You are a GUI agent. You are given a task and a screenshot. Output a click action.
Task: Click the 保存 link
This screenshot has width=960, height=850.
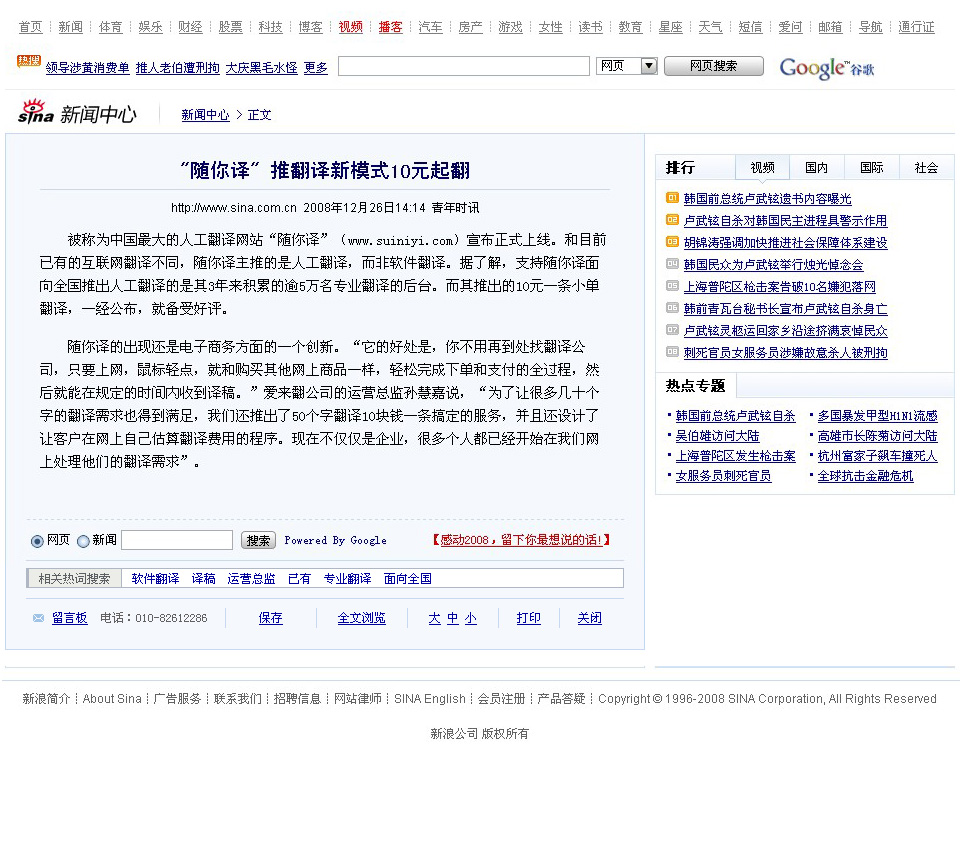(271, 618)
